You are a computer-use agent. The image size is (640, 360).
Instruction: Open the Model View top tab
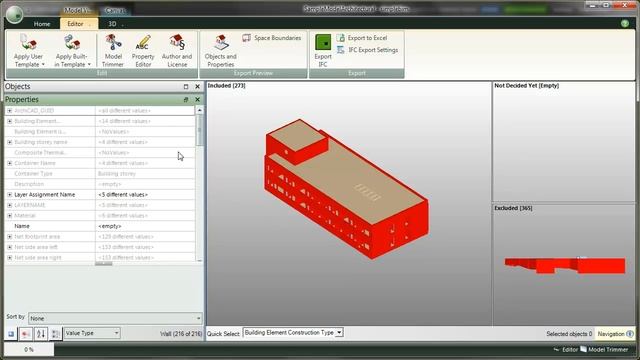(78, 10)
